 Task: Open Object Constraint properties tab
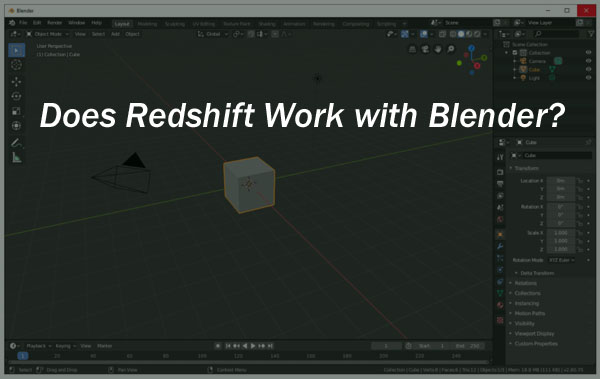point(500,282)
